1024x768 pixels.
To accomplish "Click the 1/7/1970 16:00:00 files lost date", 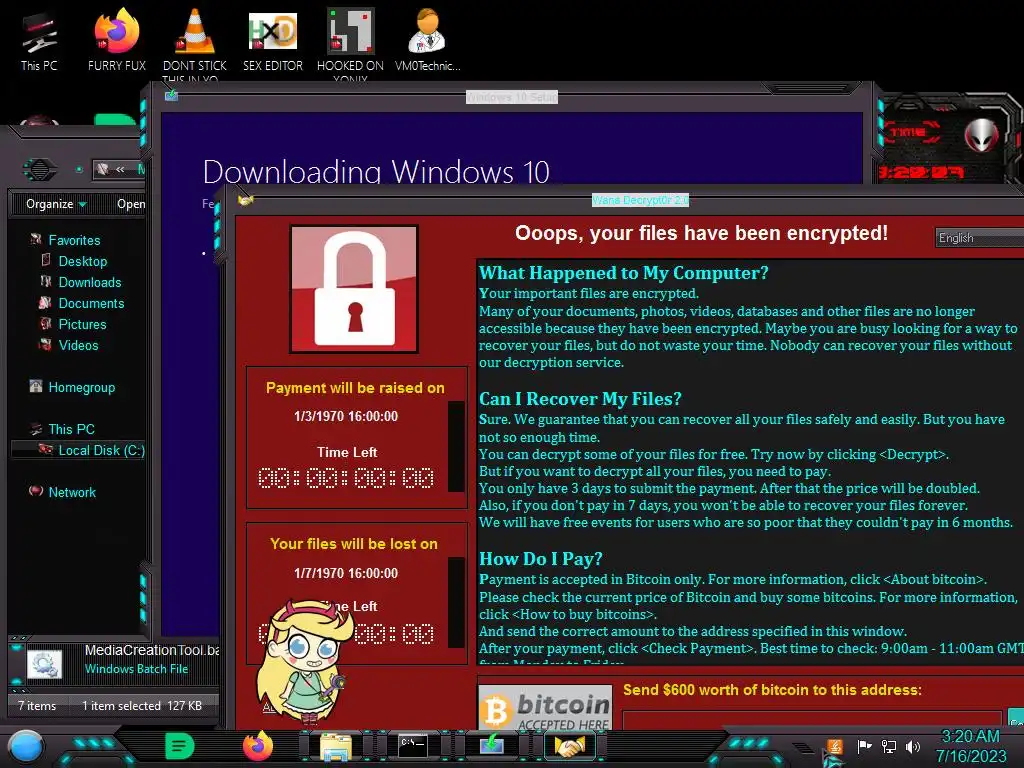I will [x=345, y=573].
